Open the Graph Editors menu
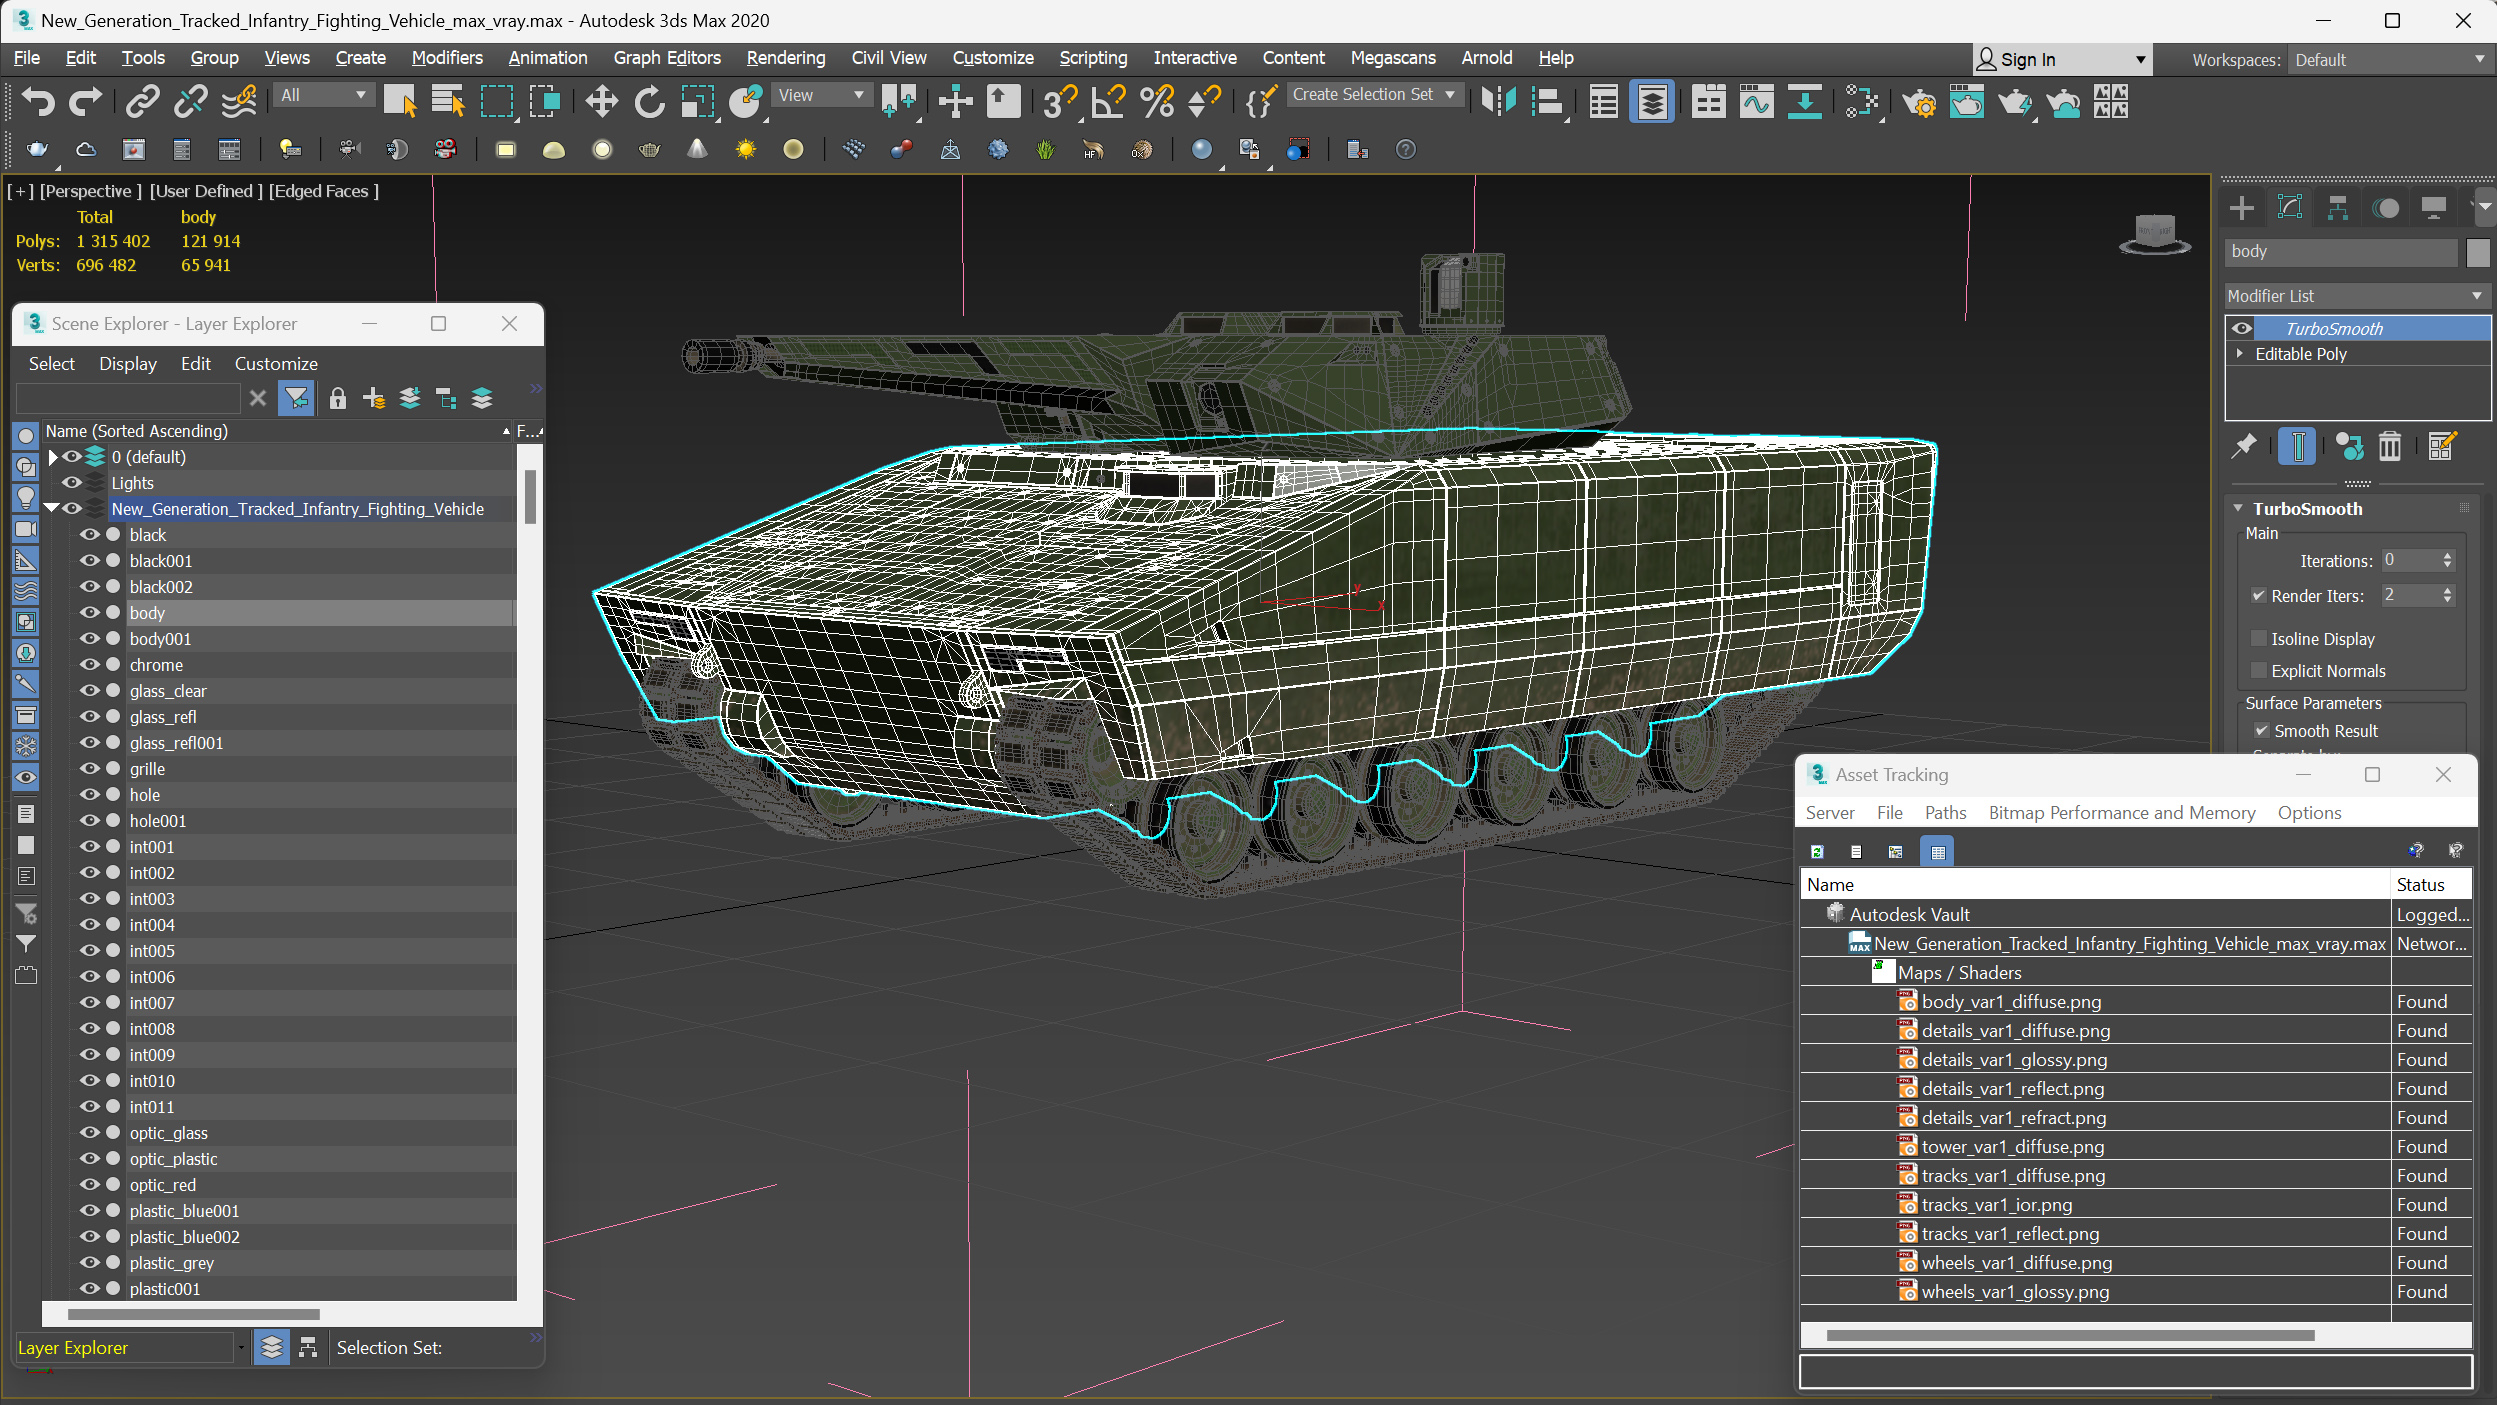Viewport: 2497px width, 1405px height. click(666, 57)
